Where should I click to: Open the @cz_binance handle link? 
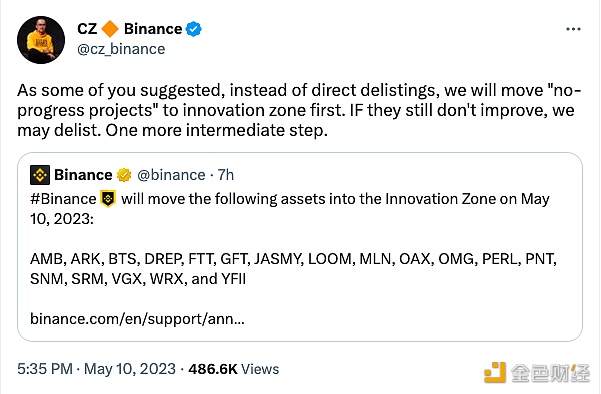click(x=121, y=49)
